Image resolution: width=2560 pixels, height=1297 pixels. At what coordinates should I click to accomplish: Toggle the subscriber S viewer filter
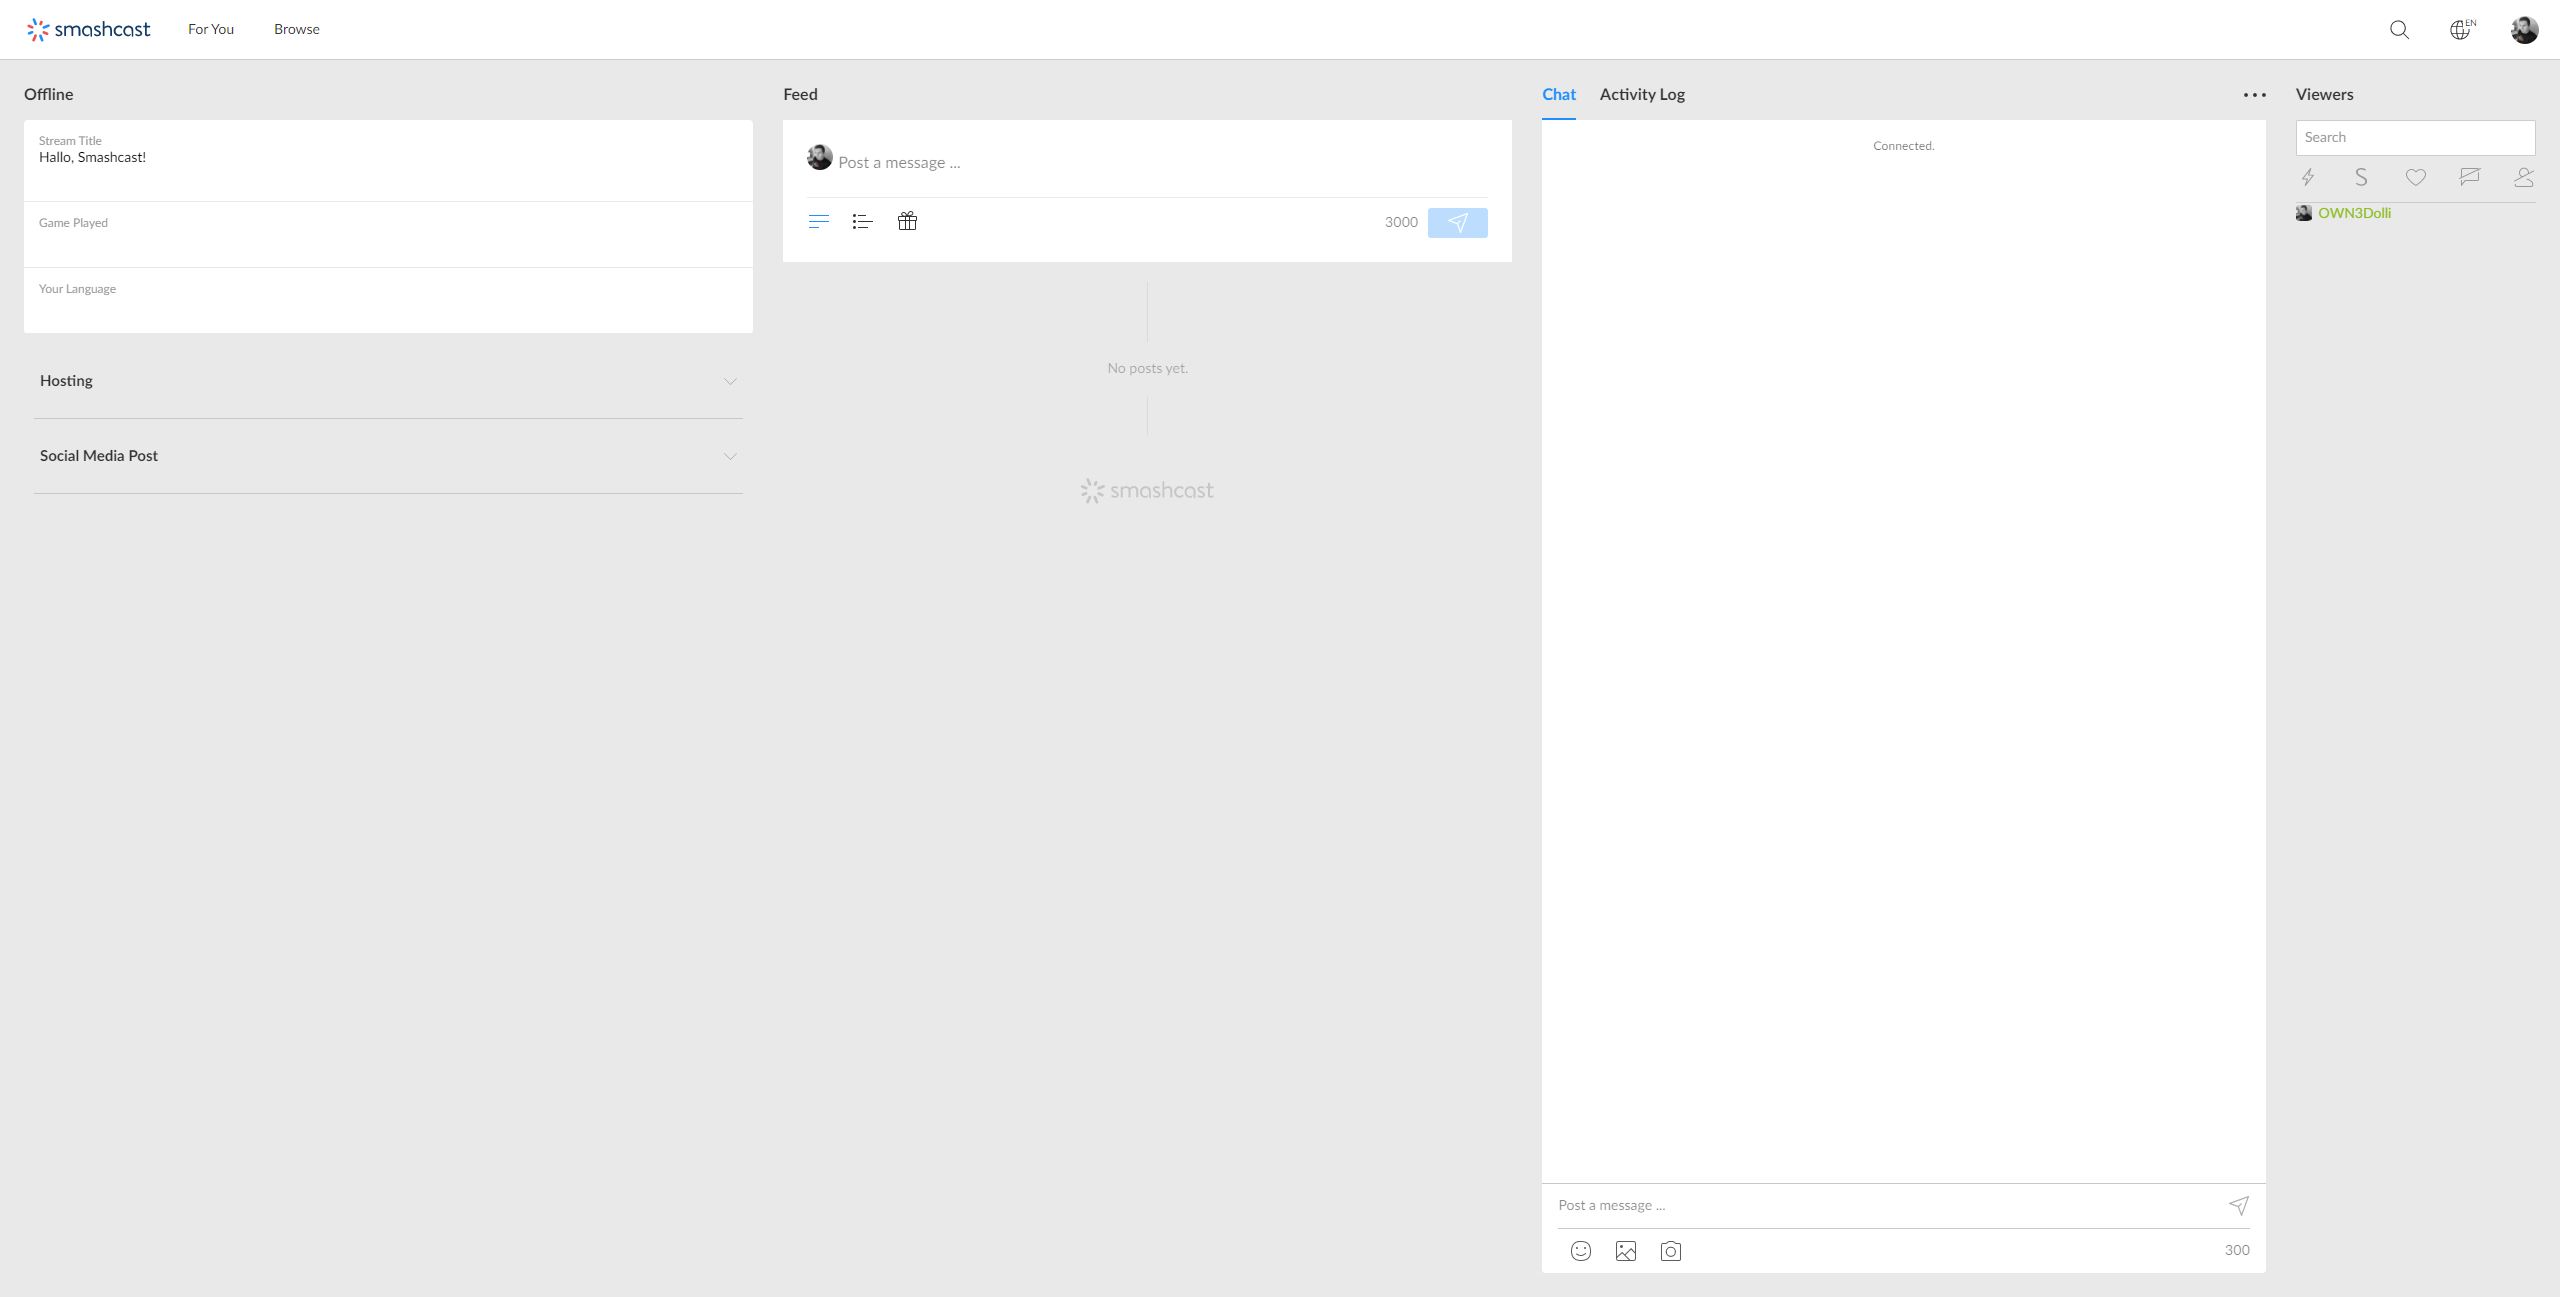(x=2361, y=178)
